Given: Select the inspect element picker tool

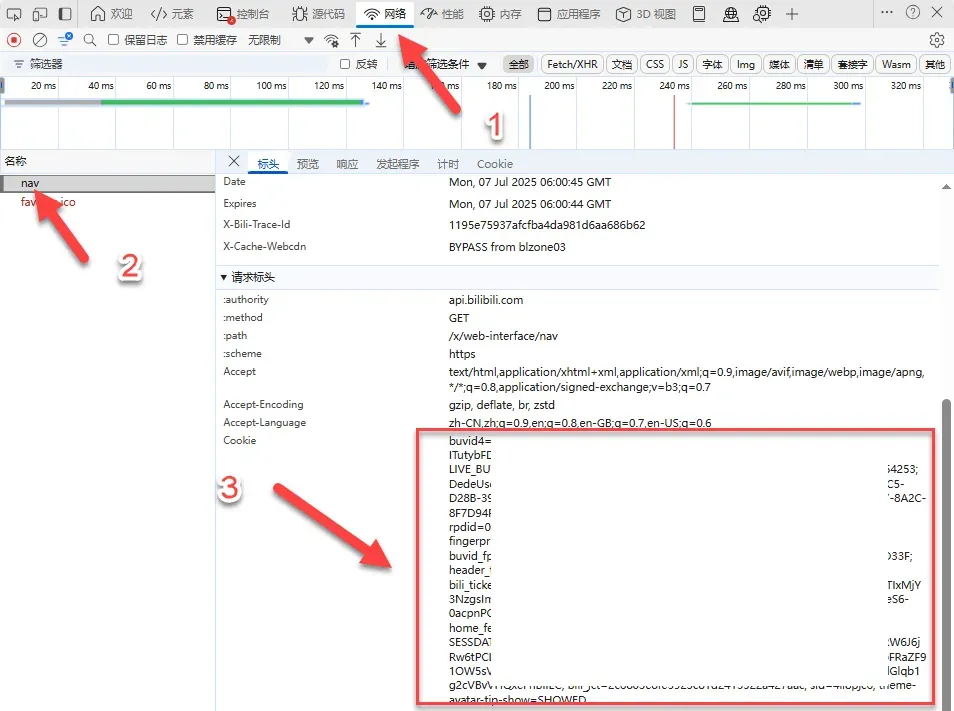Looking at the screenshot, I should coord(14,14).
